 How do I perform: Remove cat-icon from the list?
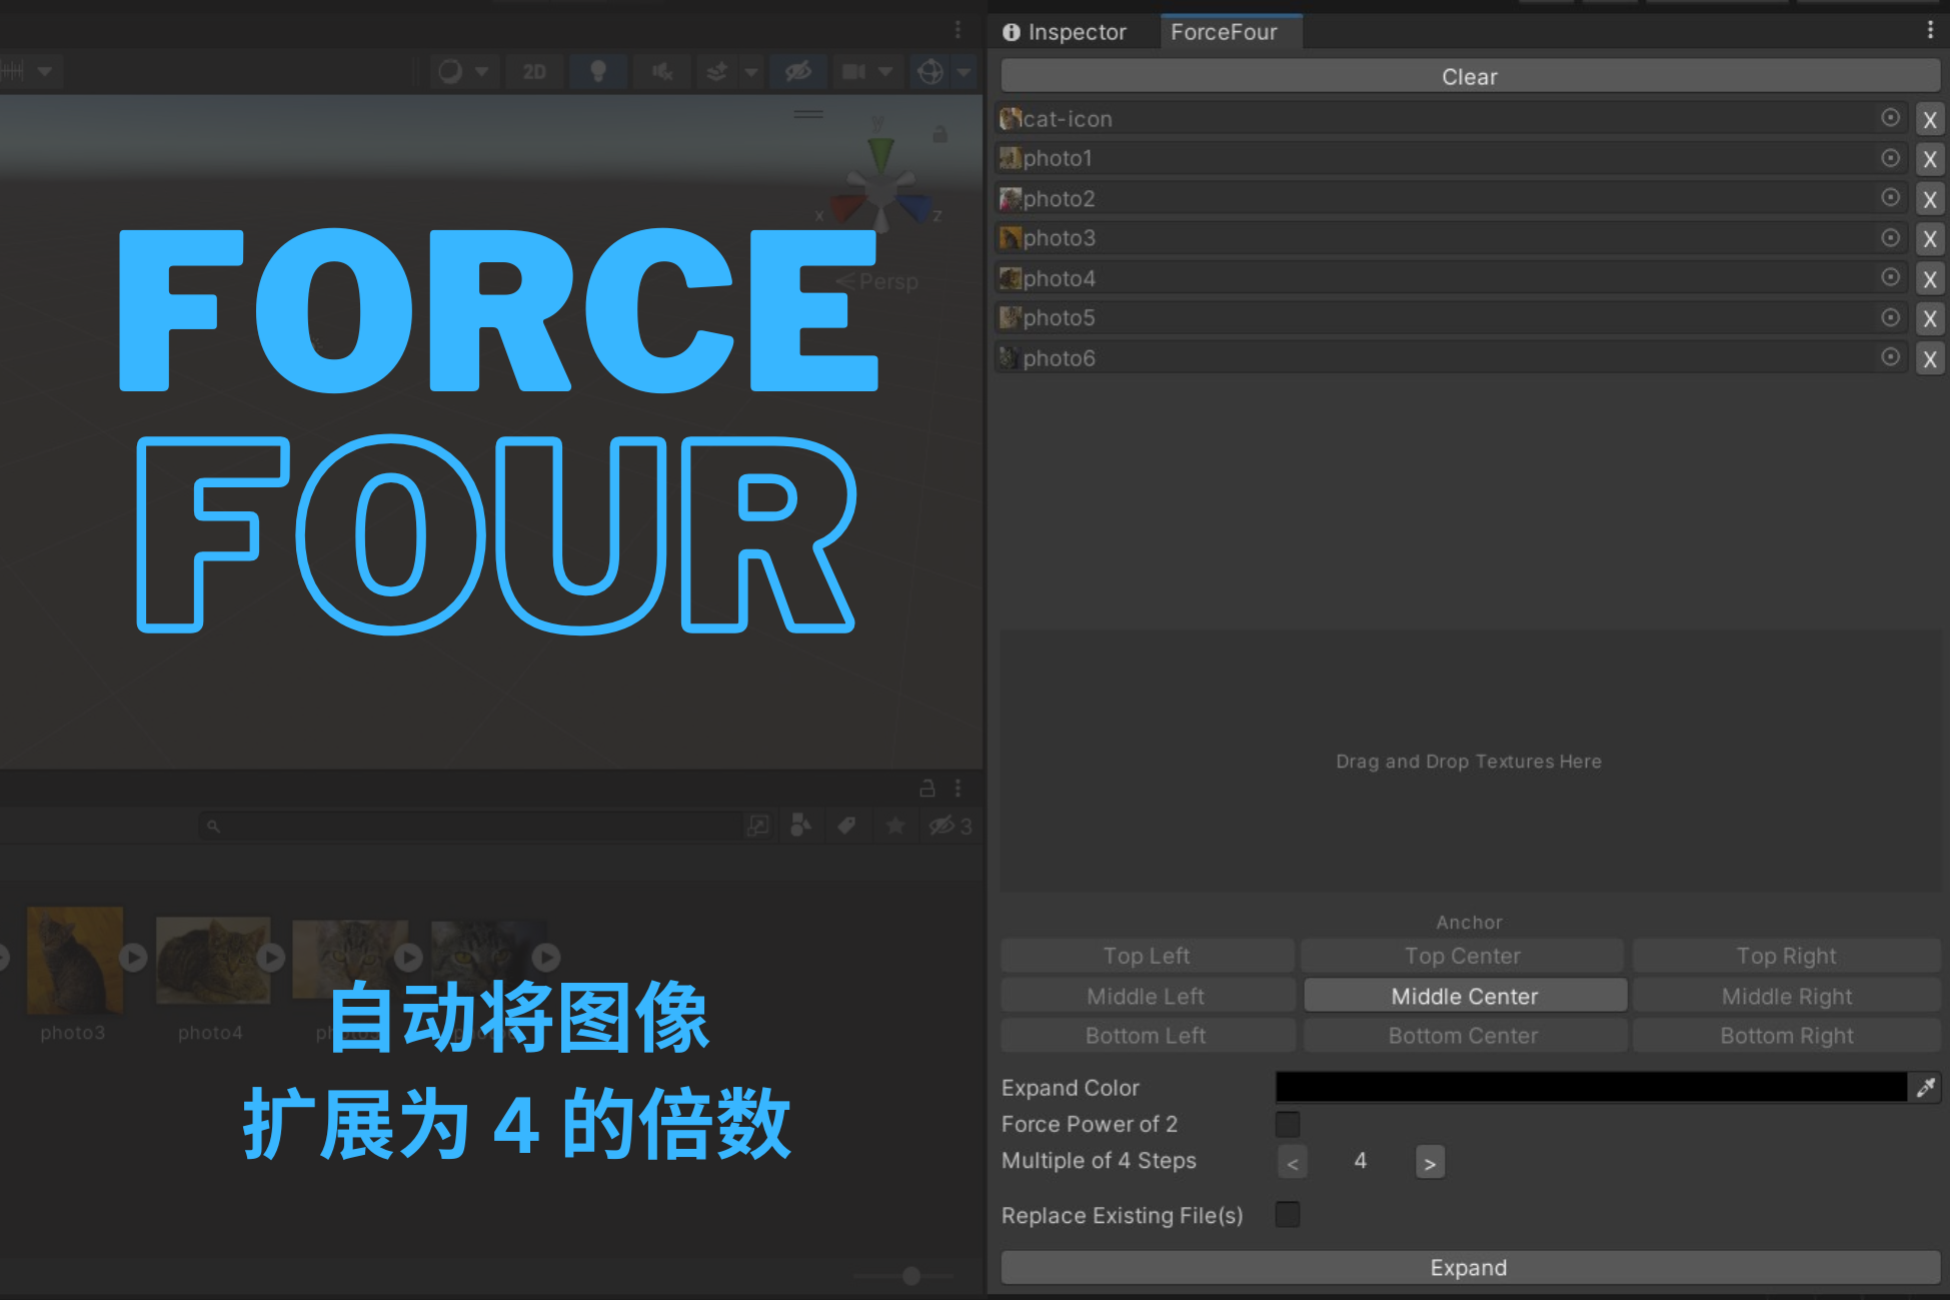click(x=1930, y=120)
